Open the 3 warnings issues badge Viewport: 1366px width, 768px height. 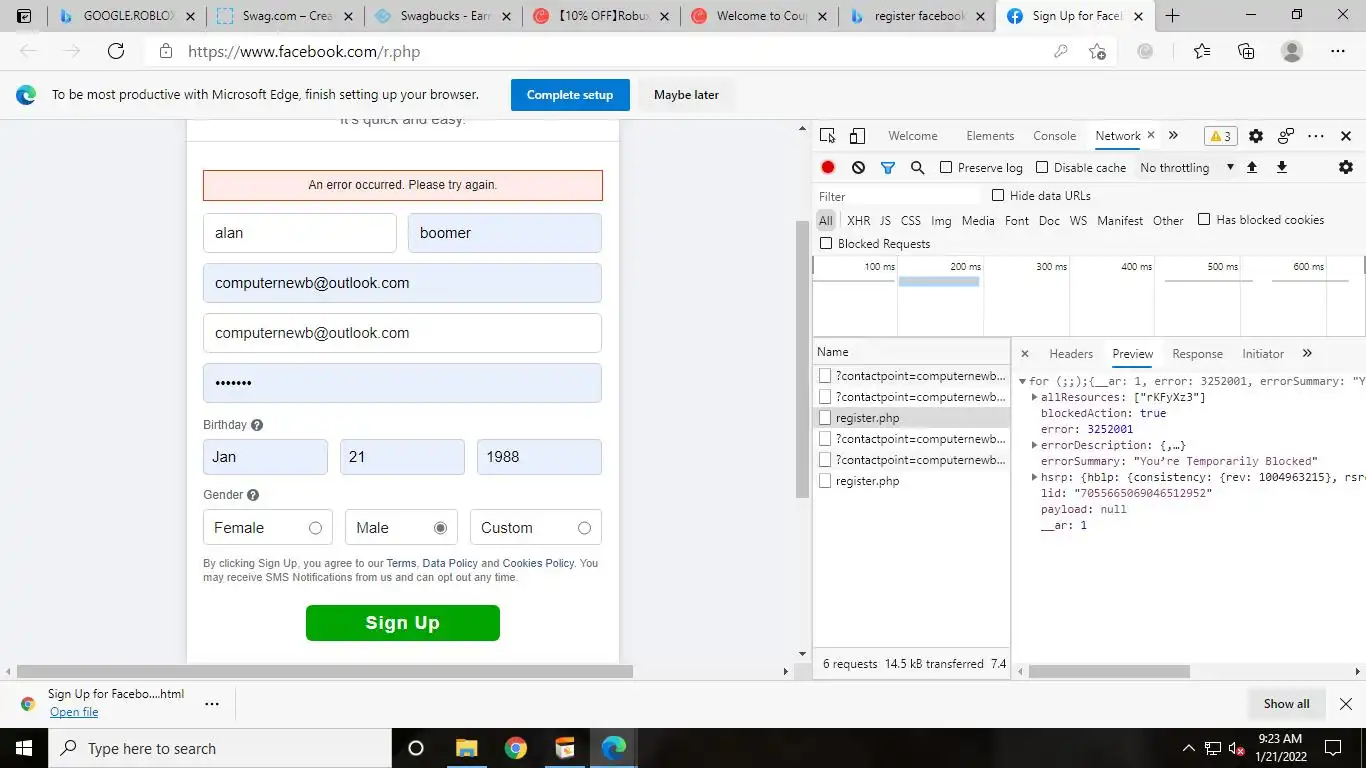point(1220,136)
